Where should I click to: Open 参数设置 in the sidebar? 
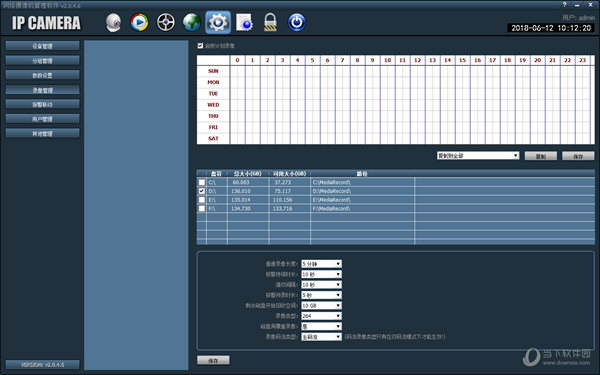(x=42, y=75)
